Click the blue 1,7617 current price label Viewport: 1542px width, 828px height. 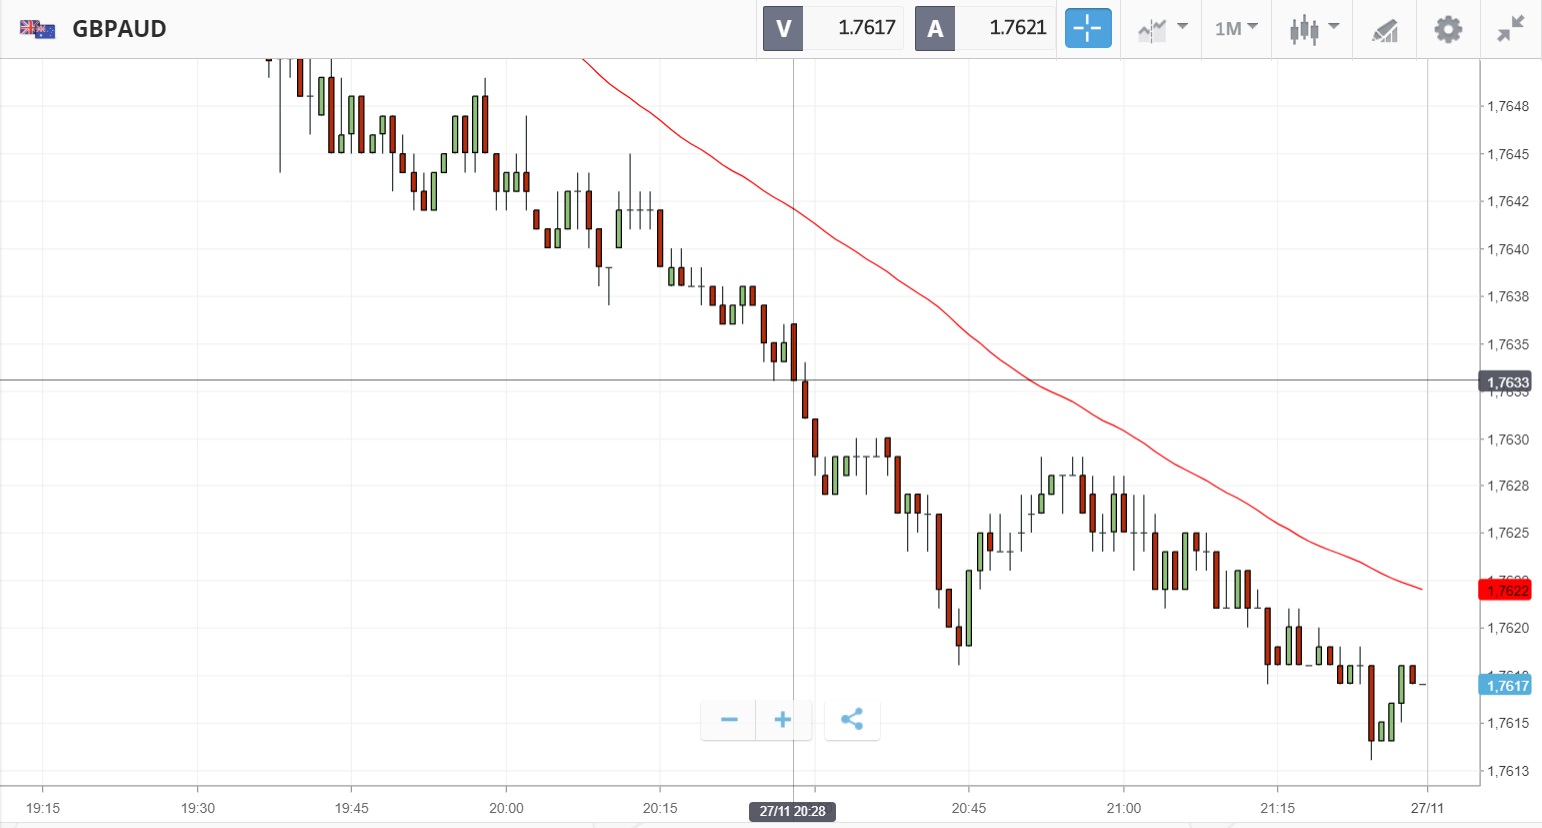click(x=1505, y=685)
